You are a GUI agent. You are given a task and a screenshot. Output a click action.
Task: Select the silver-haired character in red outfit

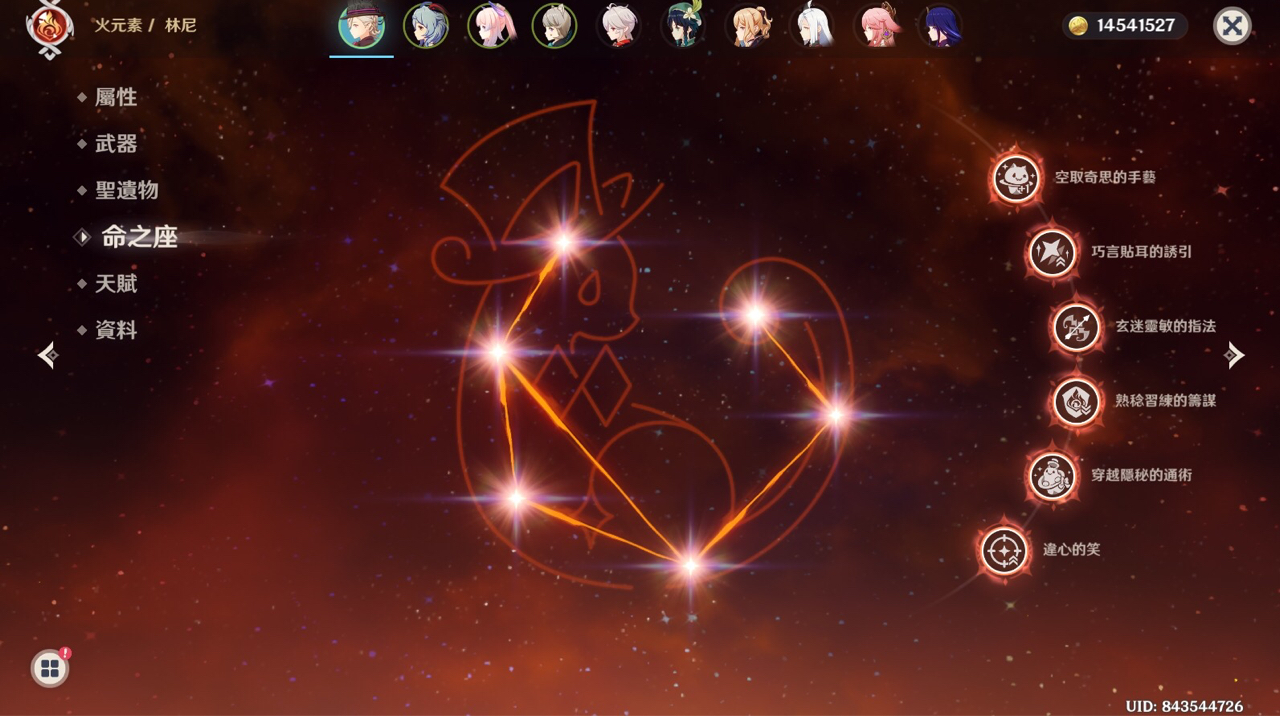[619, 26]
